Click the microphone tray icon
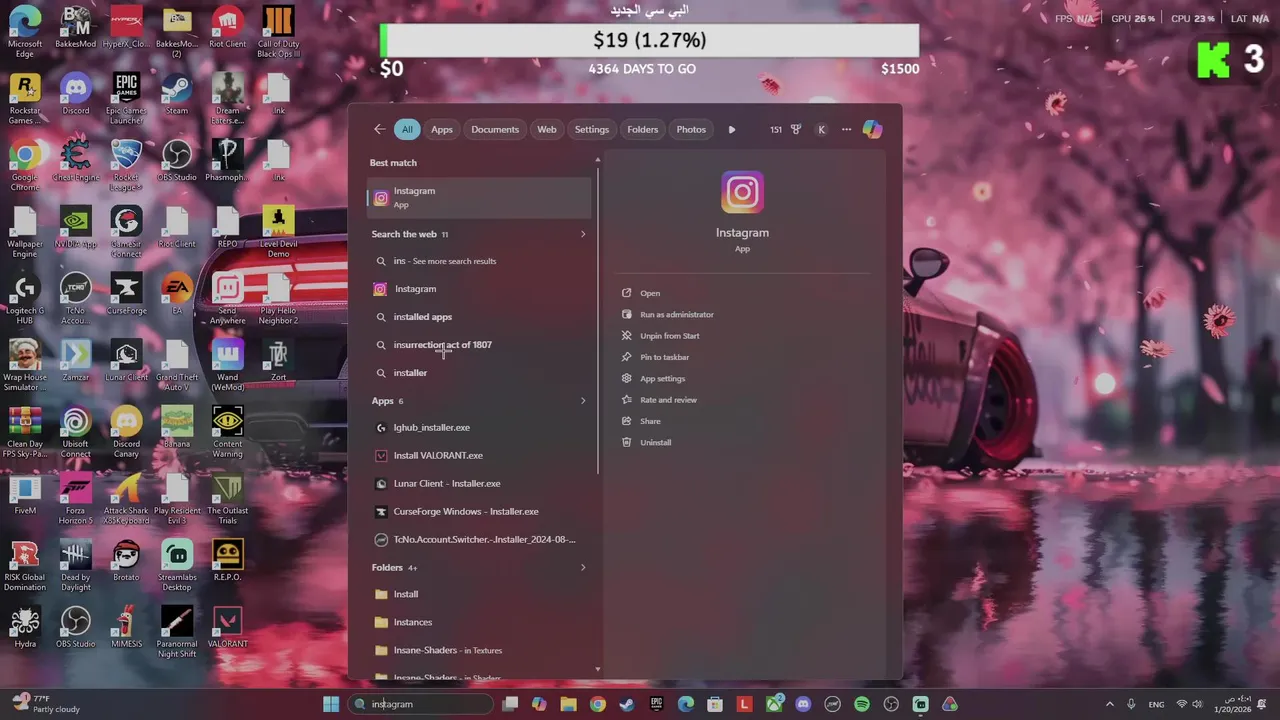Viewport: 1280px width, 720px height. point(1131,704)
